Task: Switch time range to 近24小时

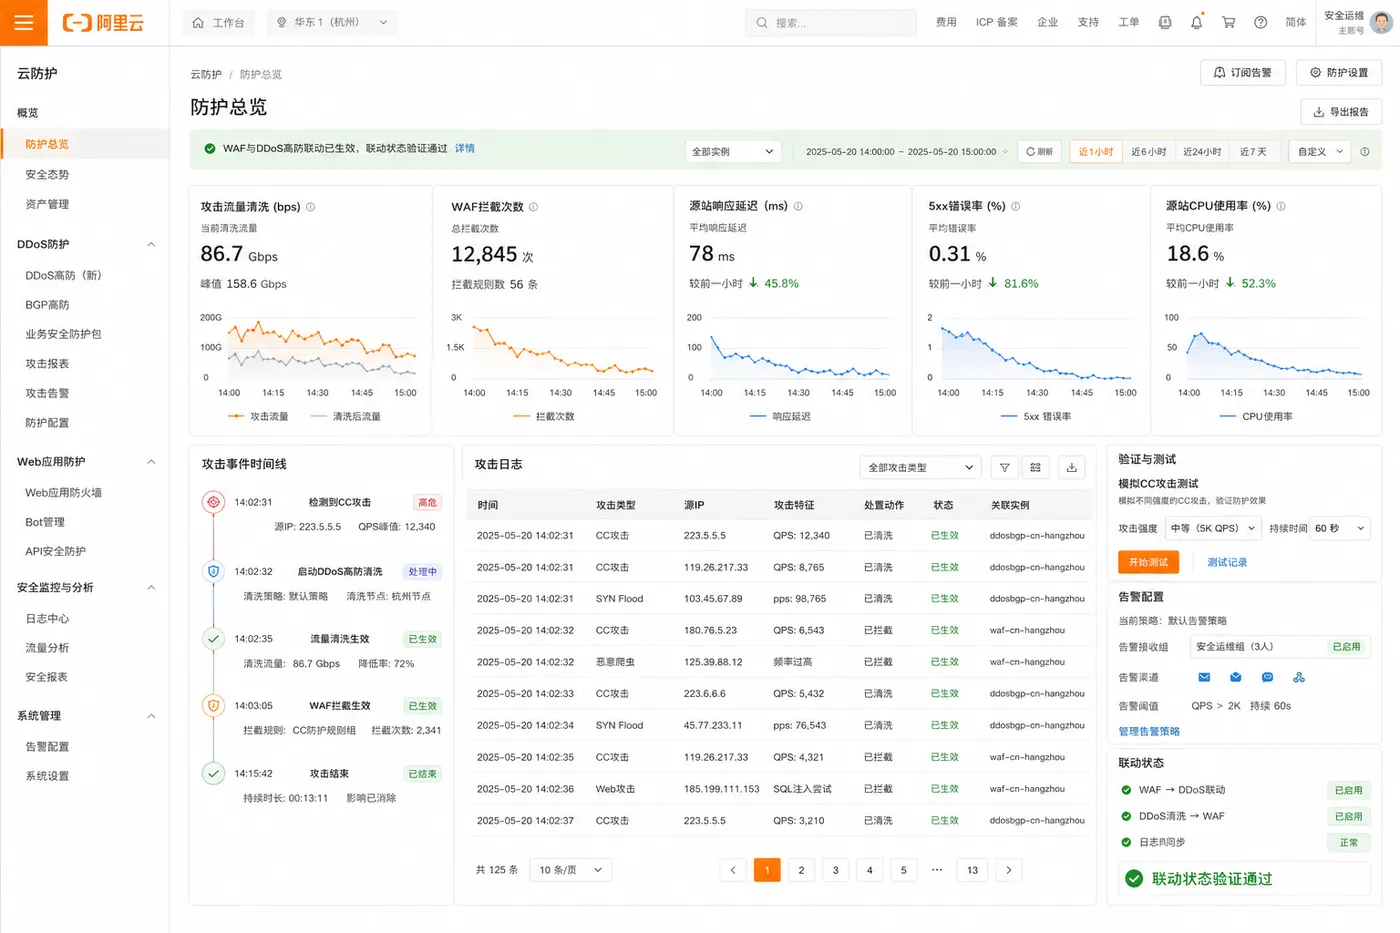Action: click(x=1202, y=152)
